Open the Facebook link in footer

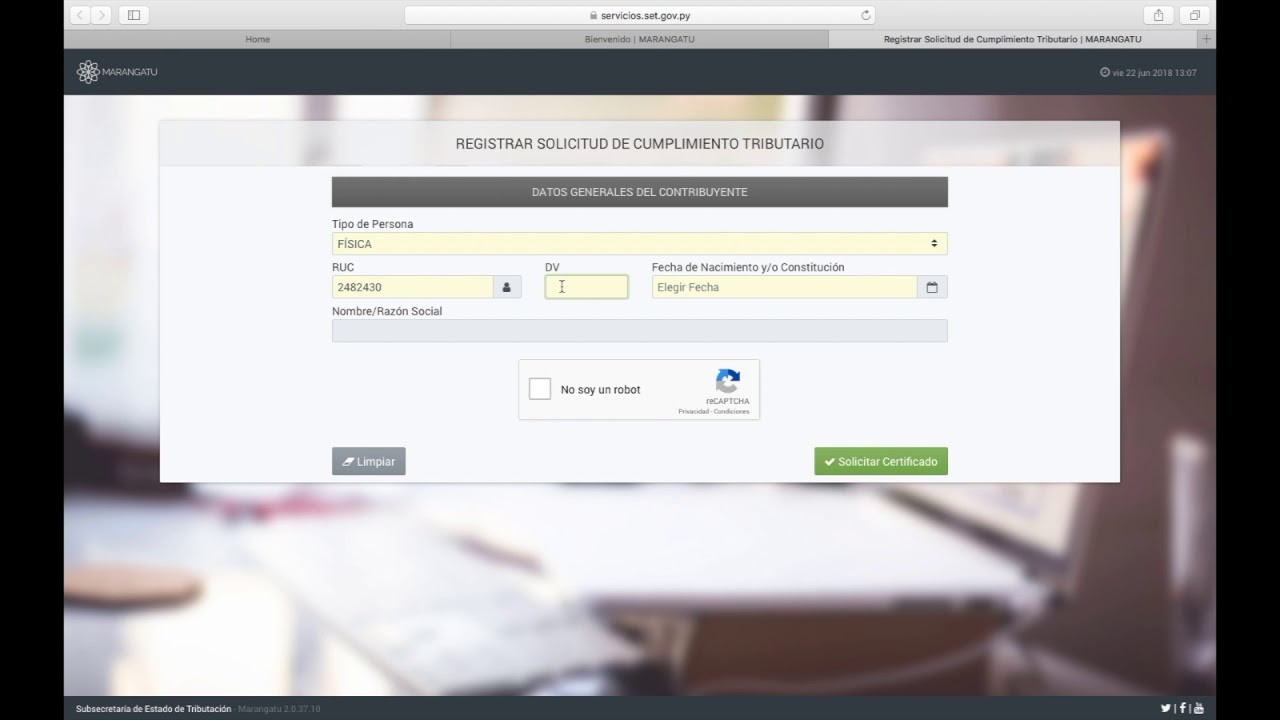click(x=1182, y=708)
